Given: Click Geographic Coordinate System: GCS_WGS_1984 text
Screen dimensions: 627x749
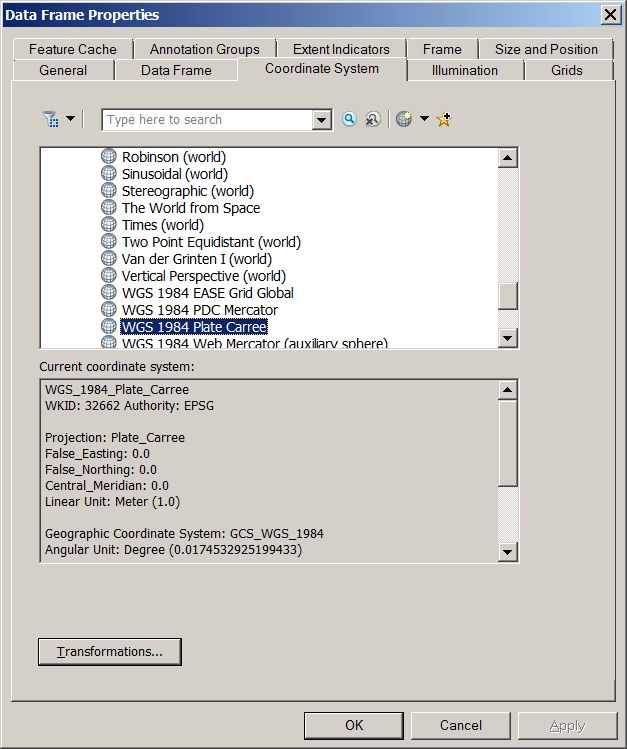Looking at the screenshot, I should [184, 534].
